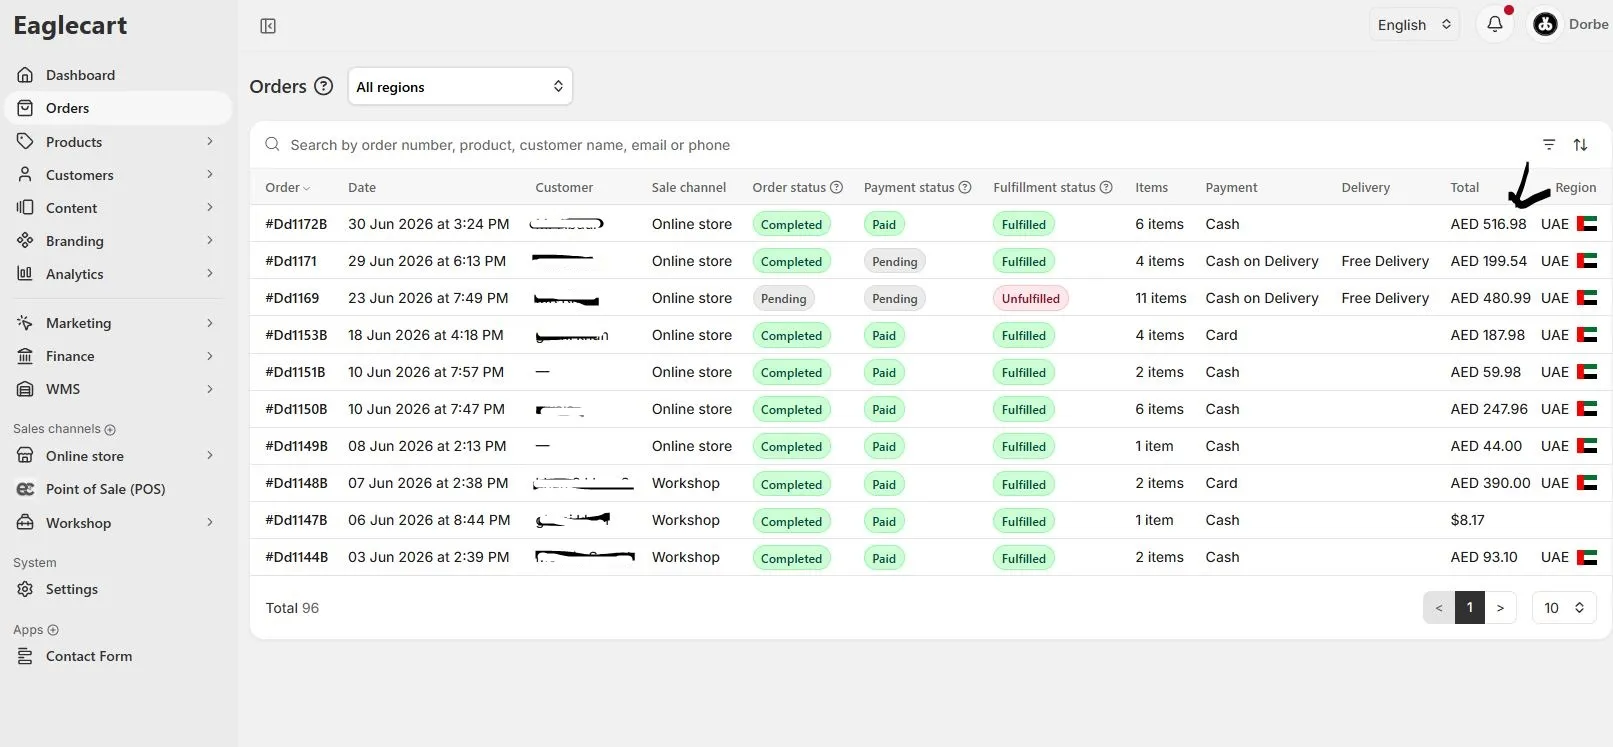Expand the WMS submenu chevron
The height and width of the screenshot is (747, 1613).
tap(210, 389)
